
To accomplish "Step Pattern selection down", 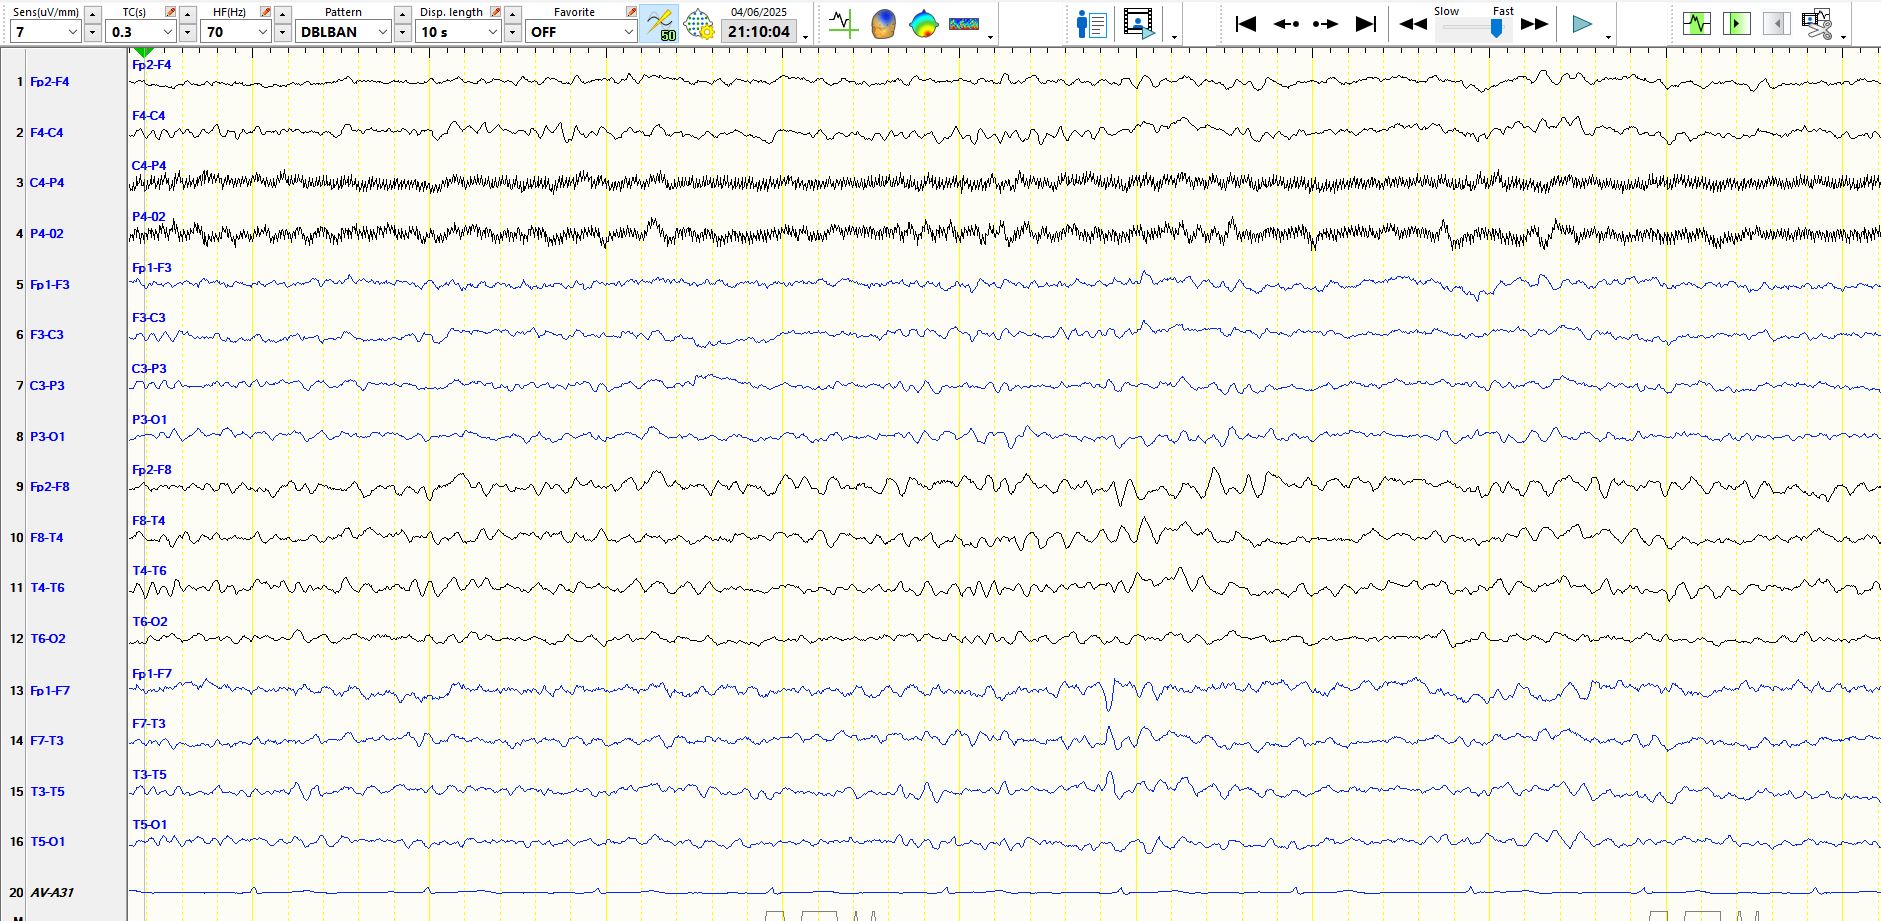I will (x=402, y=33).
